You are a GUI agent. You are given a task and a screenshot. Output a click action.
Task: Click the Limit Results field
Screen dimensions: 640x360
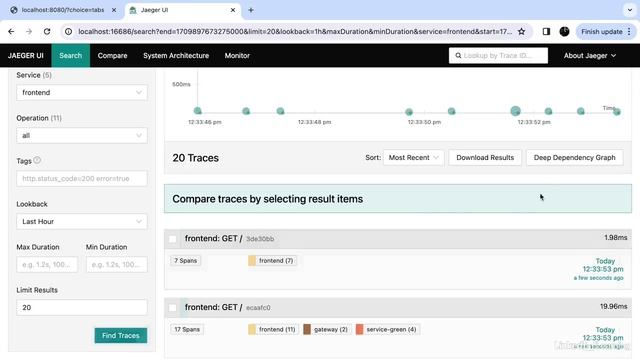[82, 307]
